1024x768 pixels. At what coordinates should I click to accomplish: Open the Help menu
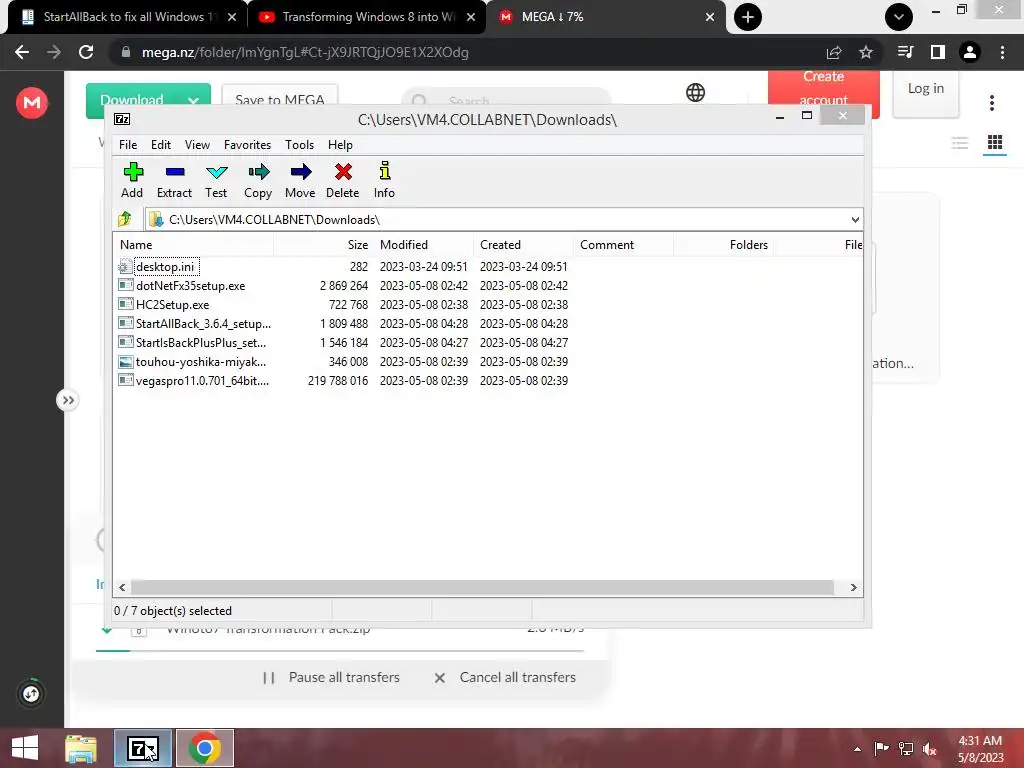point(340,145)
